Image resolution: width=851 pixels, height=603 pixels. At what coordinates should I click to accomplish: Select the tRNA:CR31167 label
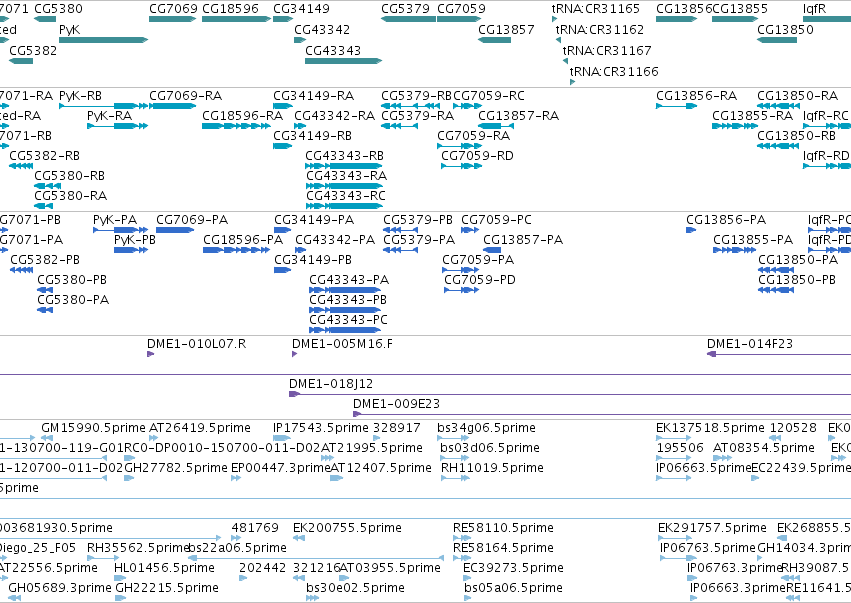[607, 50]
